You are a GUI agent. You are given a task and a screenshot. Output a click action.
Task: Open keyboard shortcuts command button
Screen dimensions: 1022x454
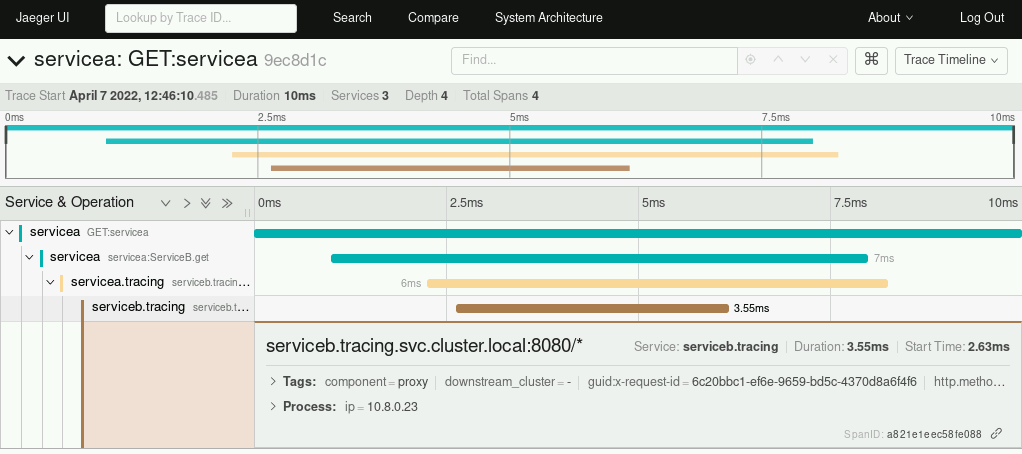[871, 60]
